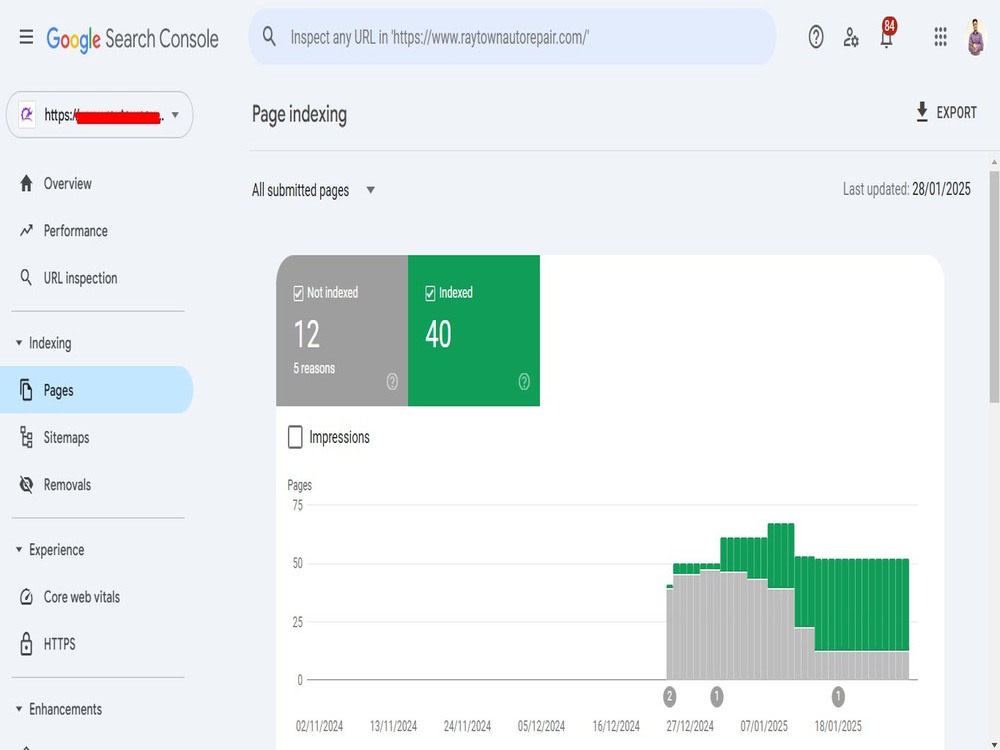Click the 'Last updated: 28/01/2025' text
This screenshot has height=750, width=1000.
(x=906, y=189)
